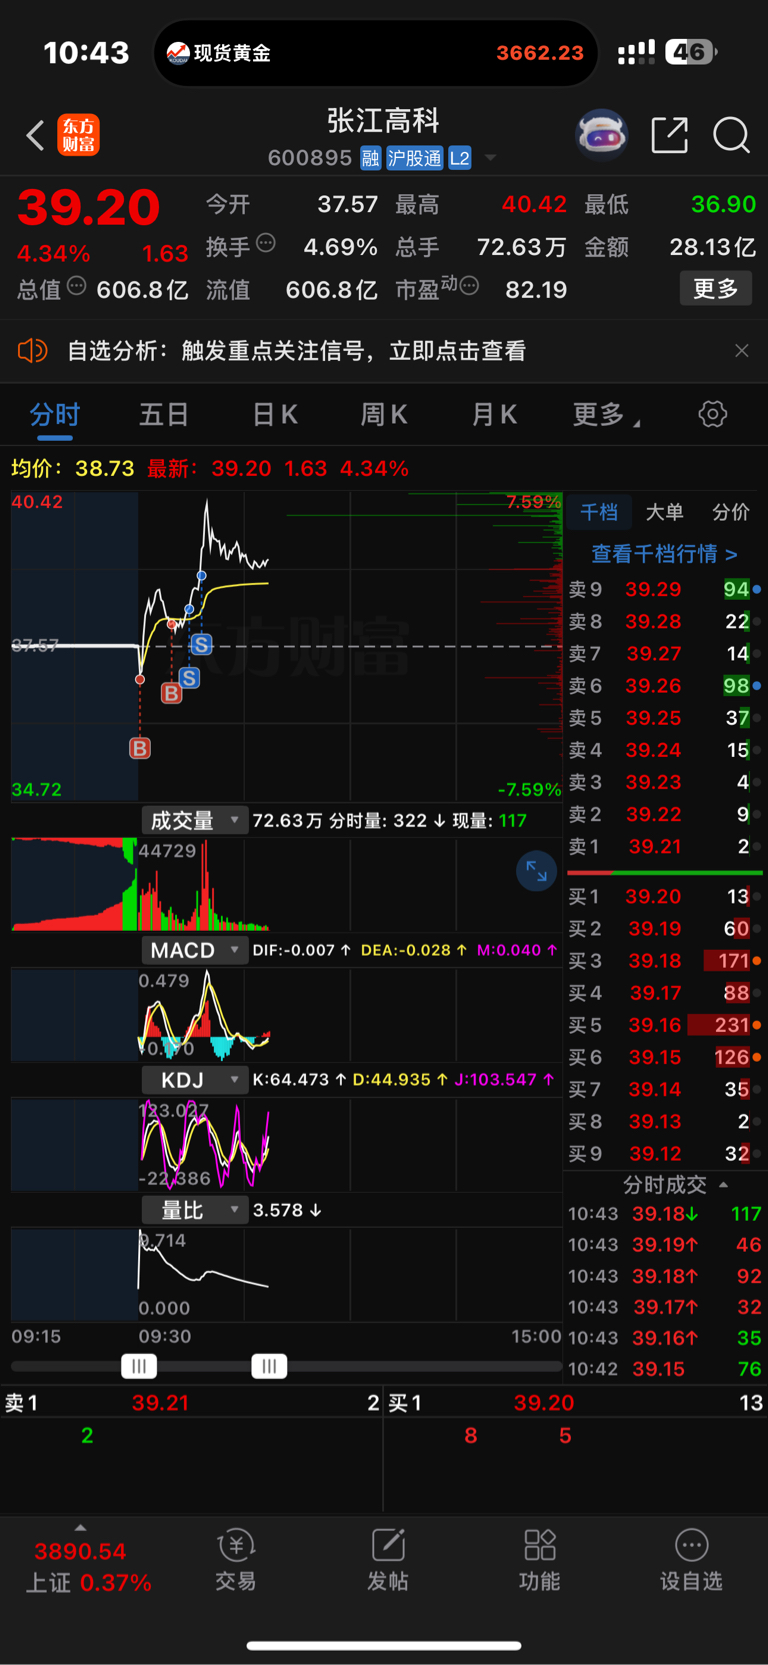Tap the 沪股通 badge

(x=414, y=158)
